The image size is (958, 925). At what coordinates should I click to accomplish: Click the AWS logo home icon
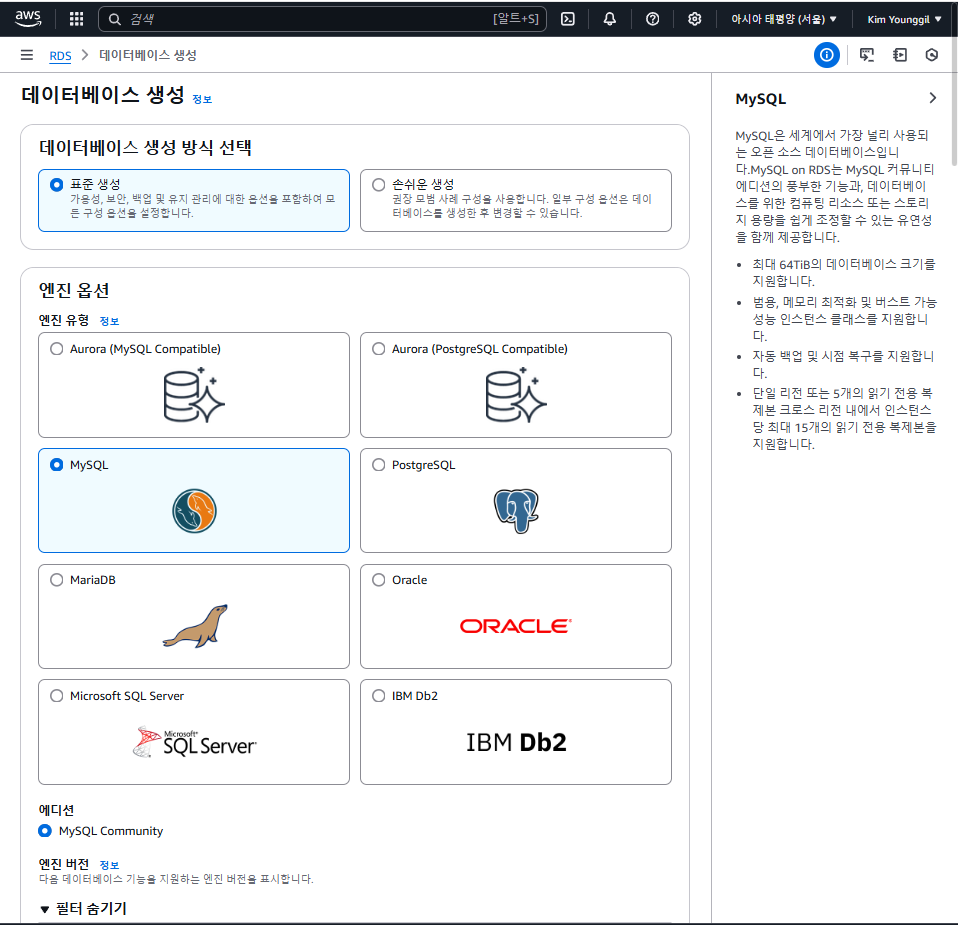click(28, 19)
